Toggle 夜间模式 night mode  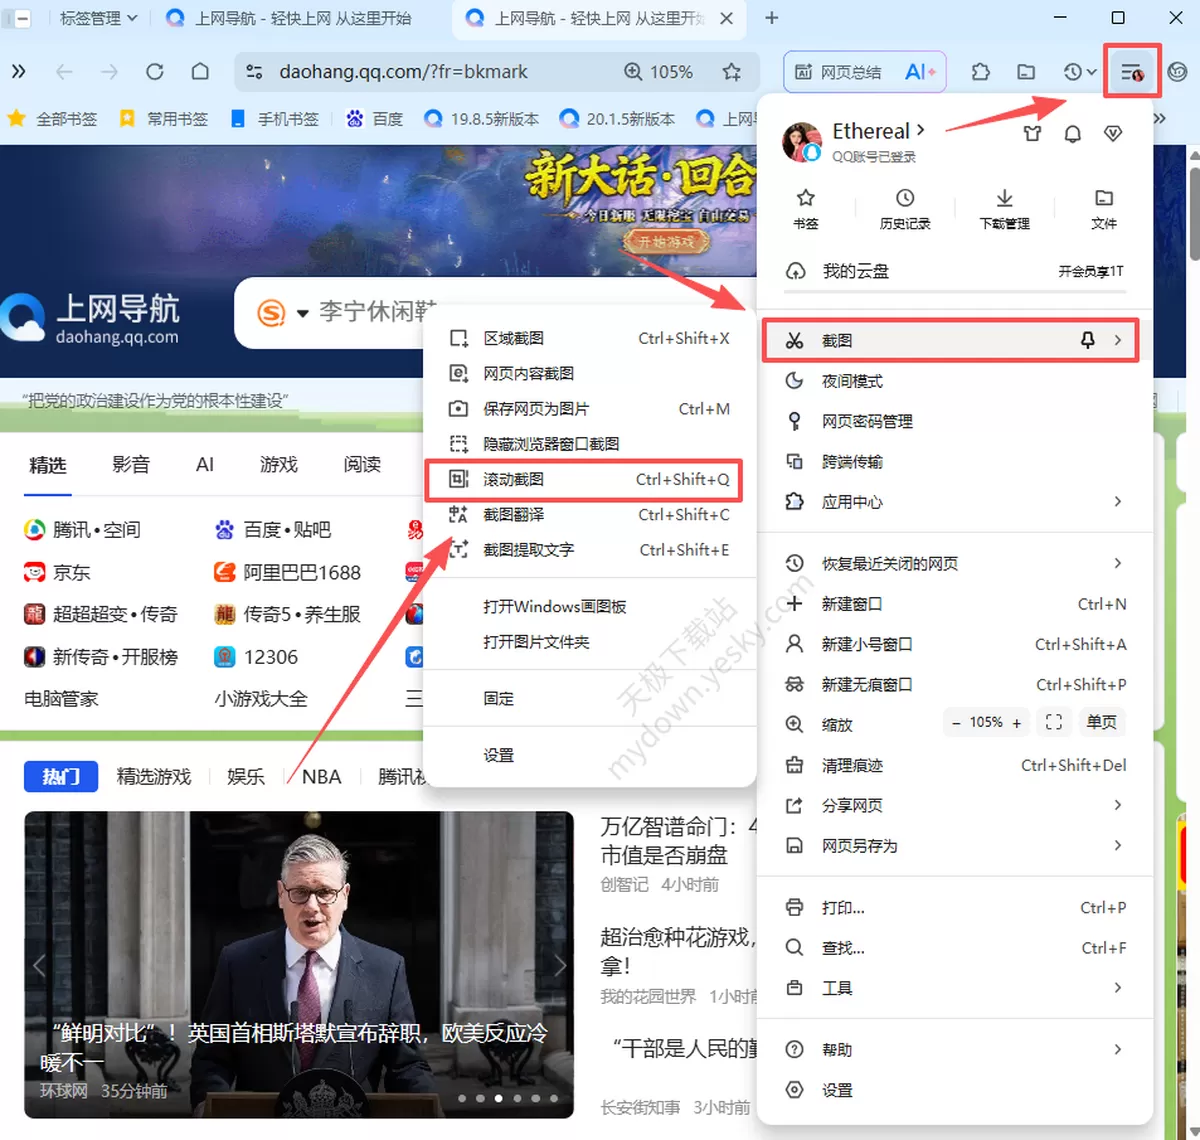pos(956,381)
